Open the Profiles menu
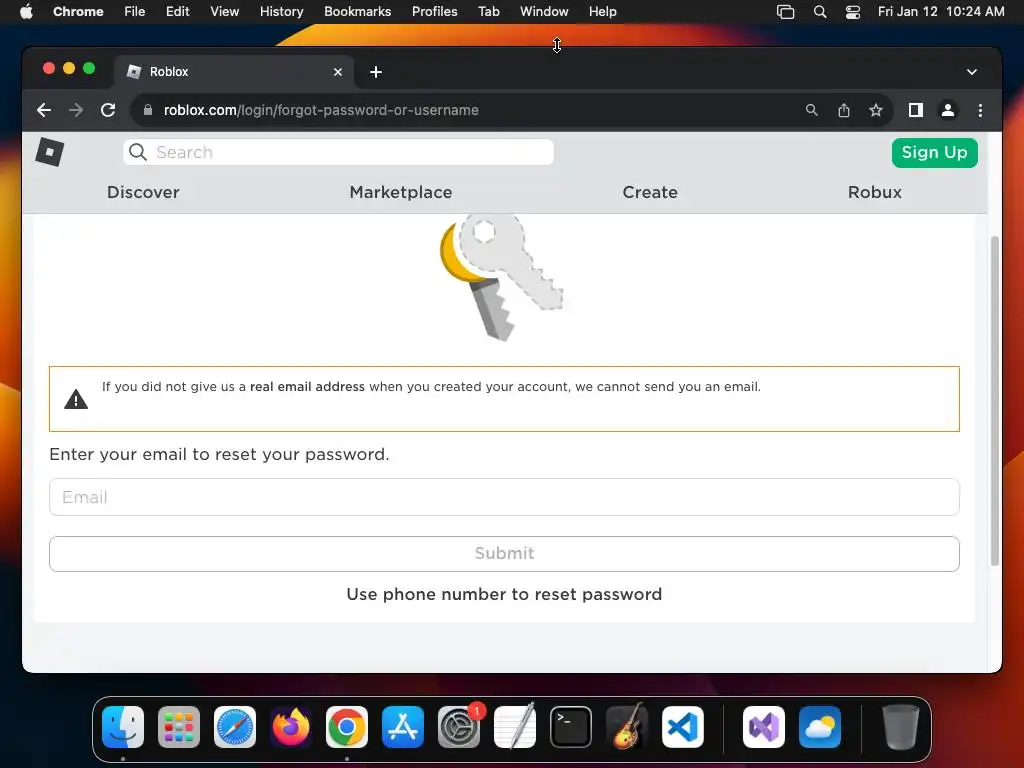This screenshot has height=768, width=1024. 434,12
